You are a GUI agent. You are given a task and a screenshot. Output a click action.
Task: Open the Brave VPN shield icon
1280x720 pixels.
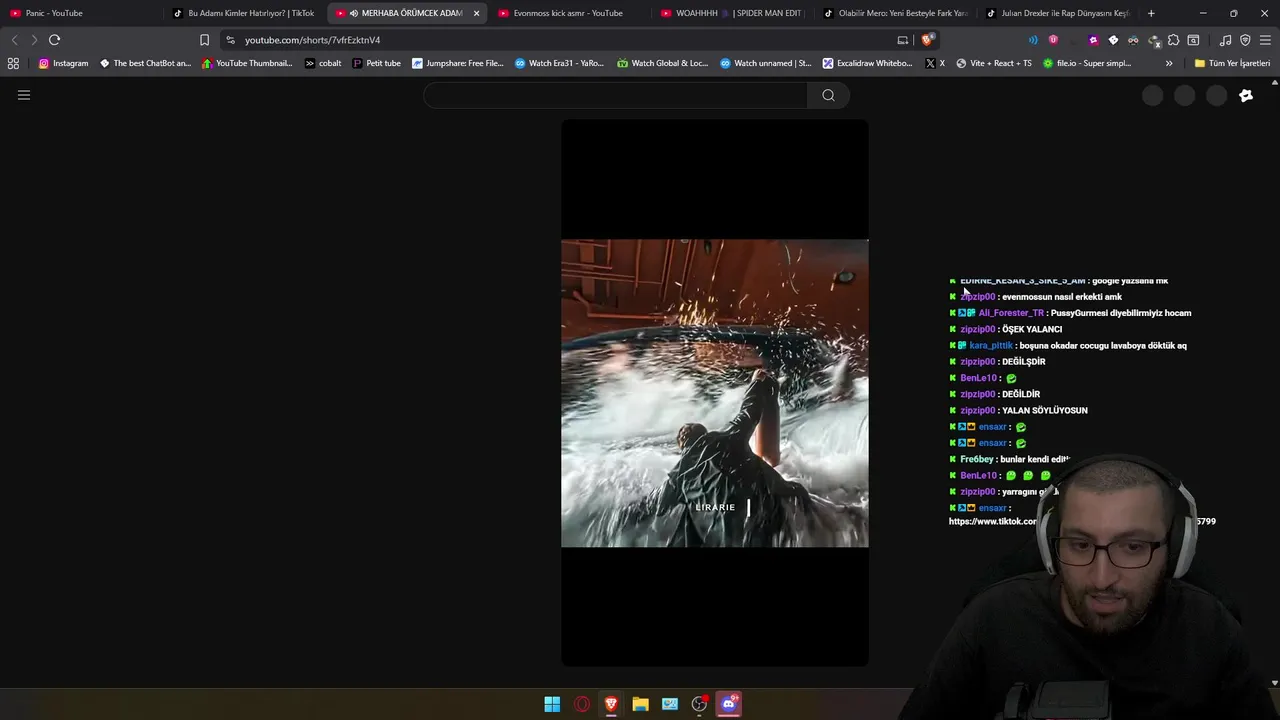[x=1245, y=40]
